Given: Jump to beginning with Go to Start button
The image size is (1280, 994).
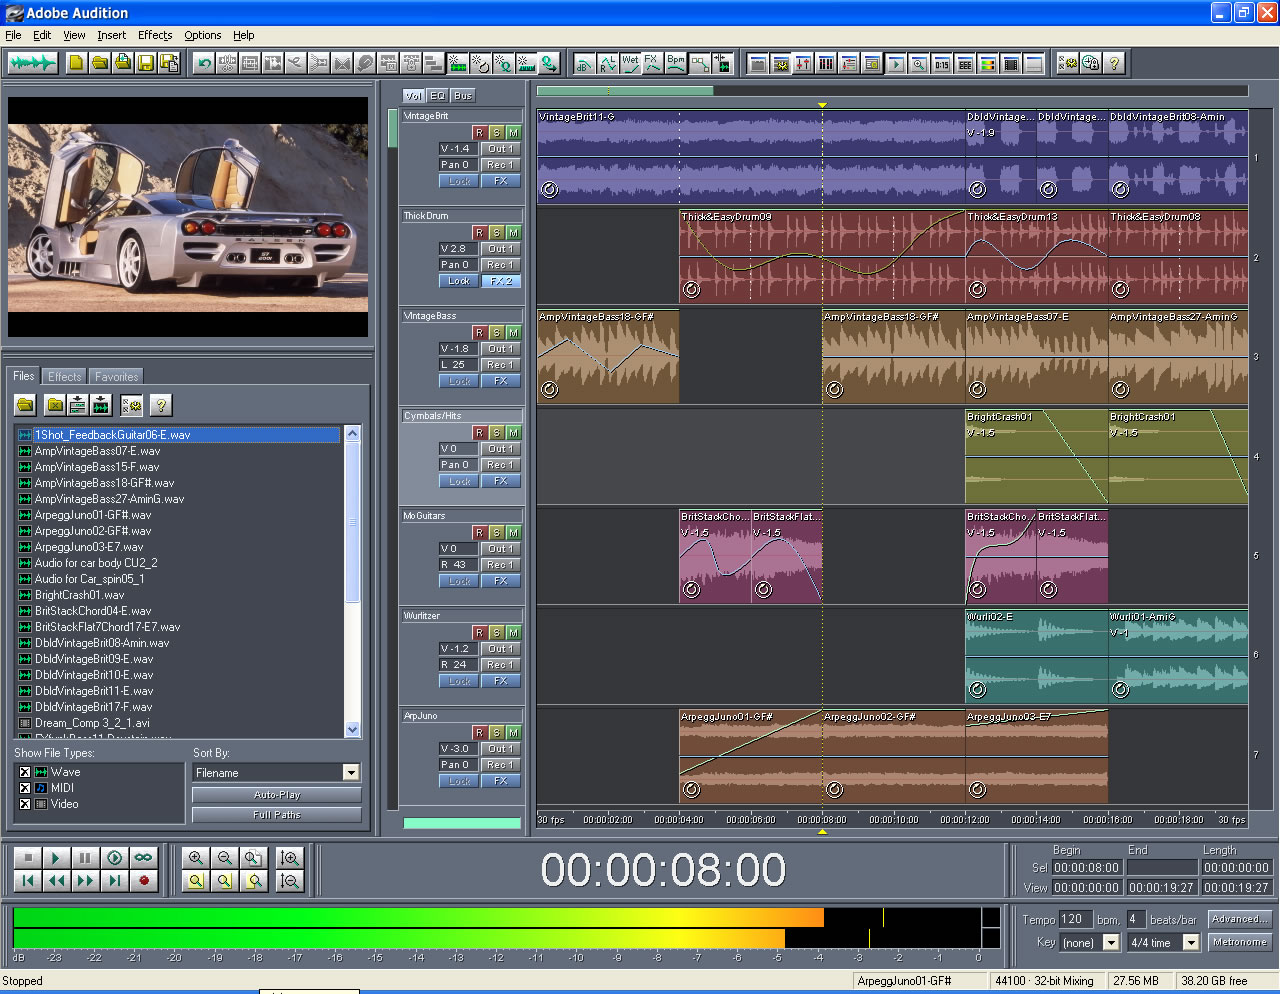Looking at the screenshot, I should [28, 881].
